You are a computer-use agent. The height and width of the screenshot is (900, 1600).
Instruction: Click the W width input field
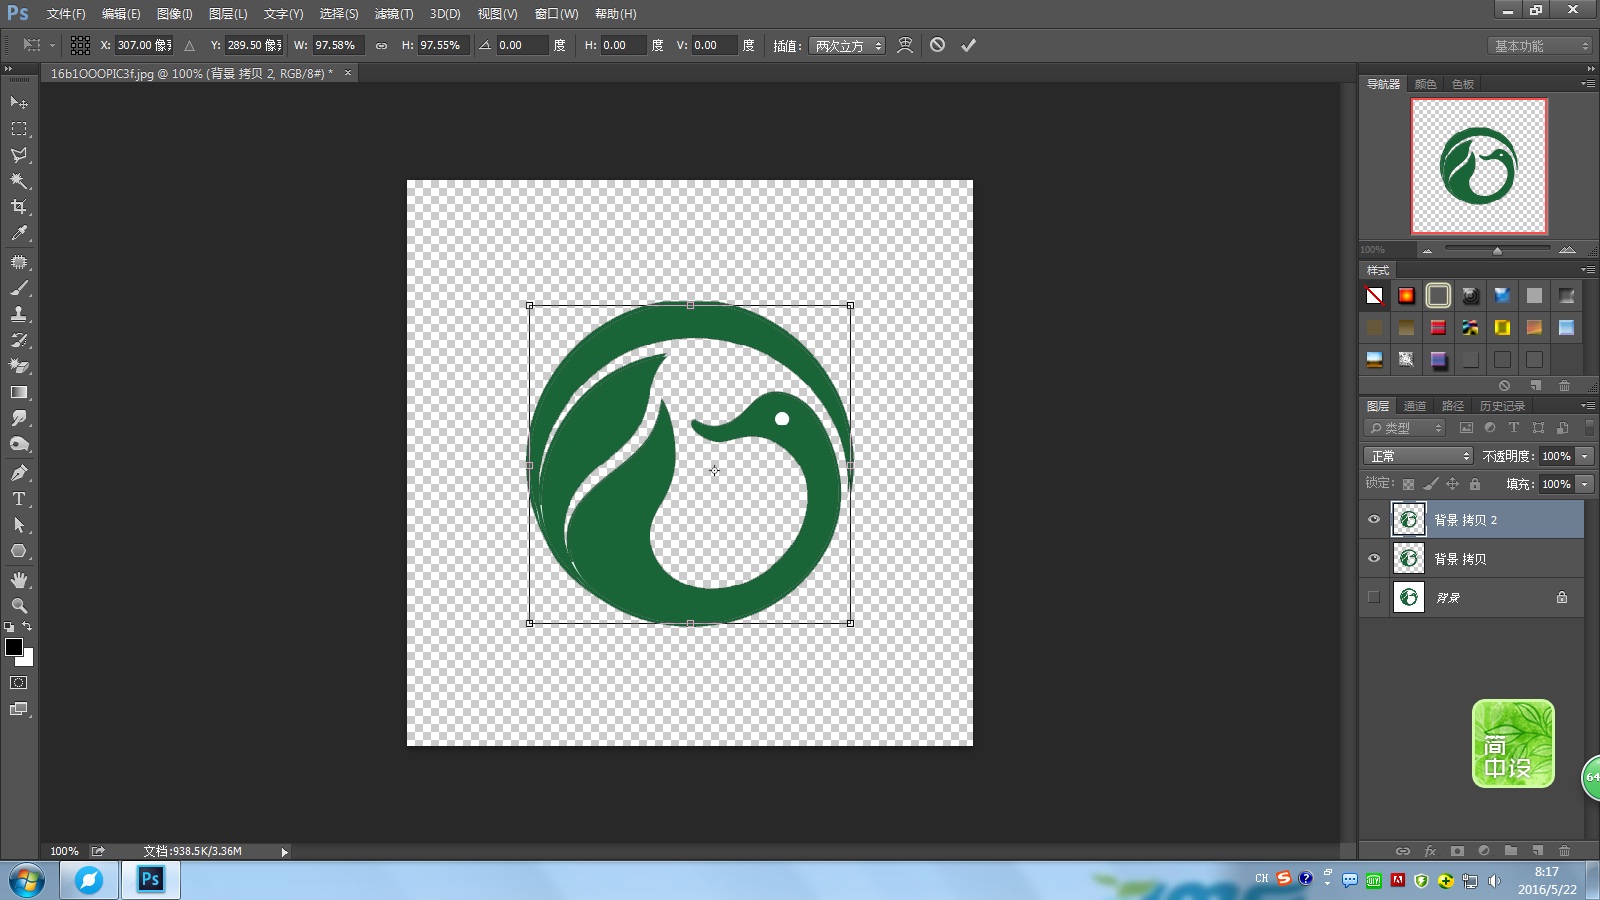[x=337, y=45]
